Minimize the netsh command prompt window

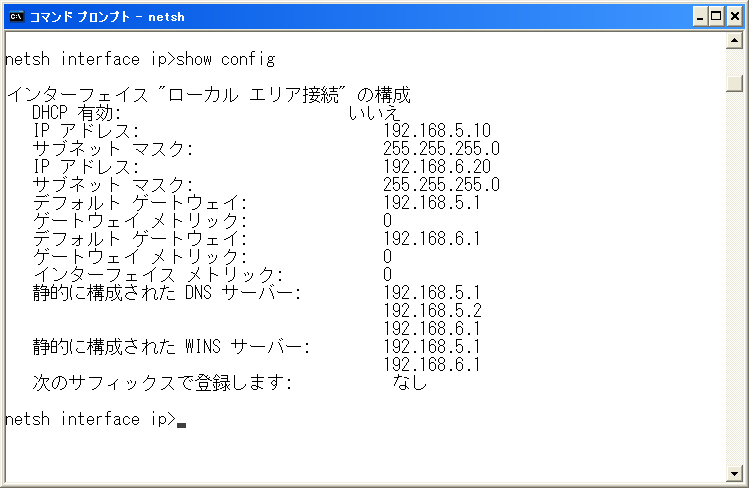pyautogui.click(x=700, y=17)
